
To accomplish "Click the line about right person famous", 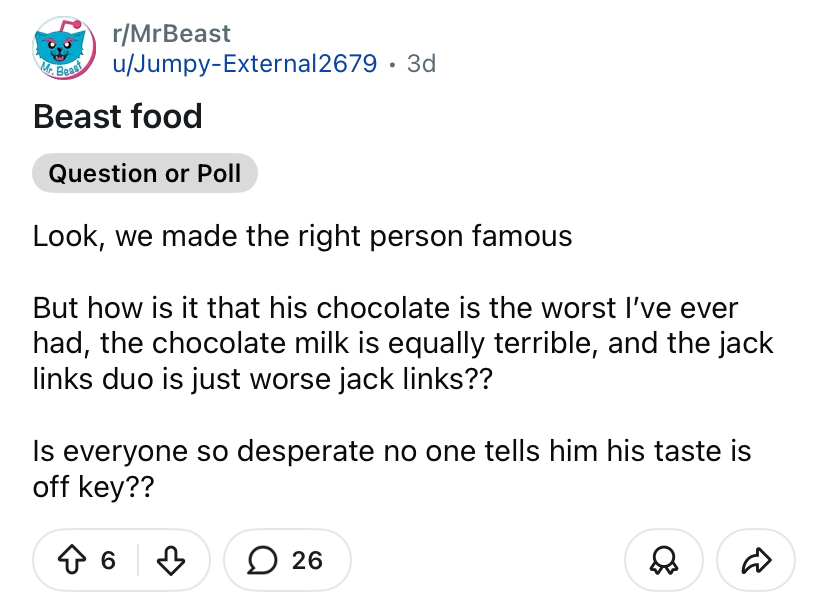I will (303, 236).
